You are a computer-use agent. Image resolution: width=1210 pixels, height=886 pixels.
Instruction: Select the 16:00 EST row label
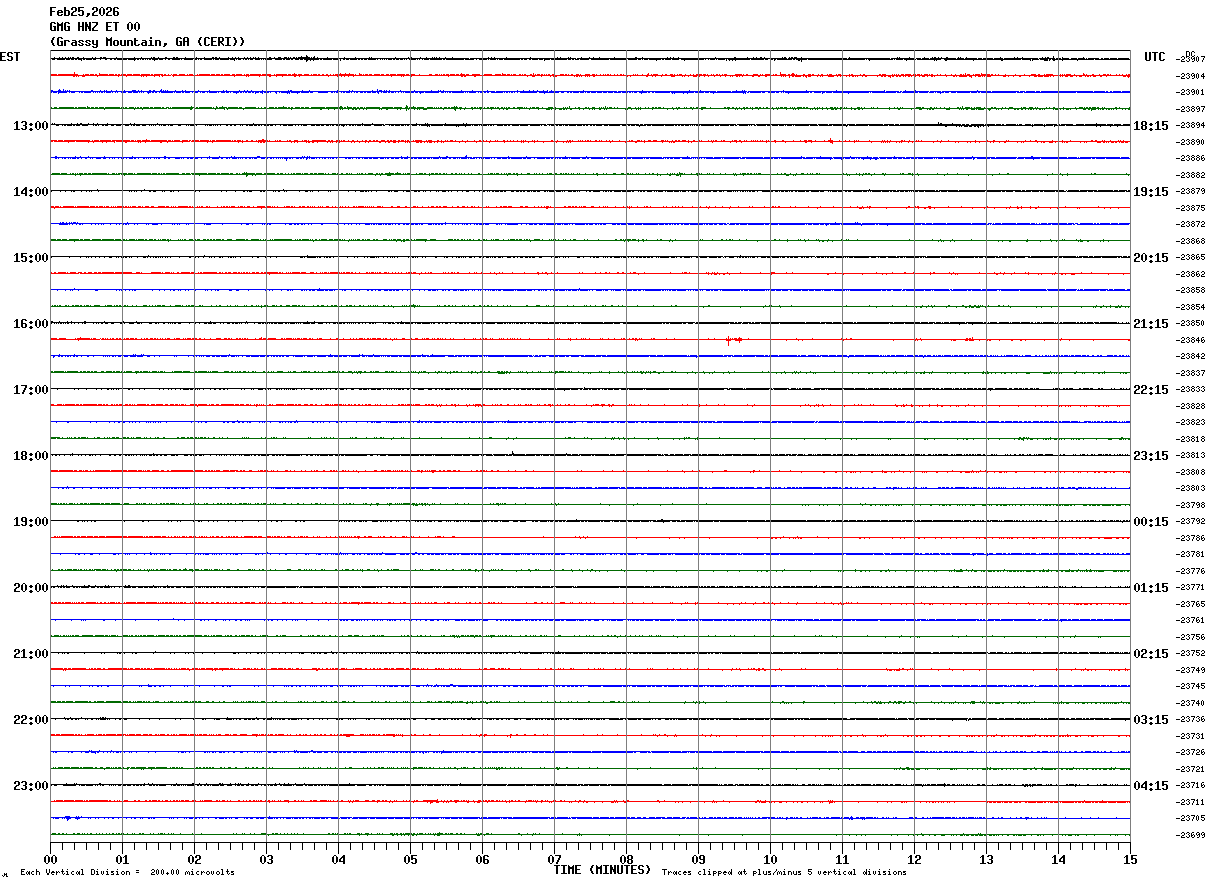click(x=30, y=323)
